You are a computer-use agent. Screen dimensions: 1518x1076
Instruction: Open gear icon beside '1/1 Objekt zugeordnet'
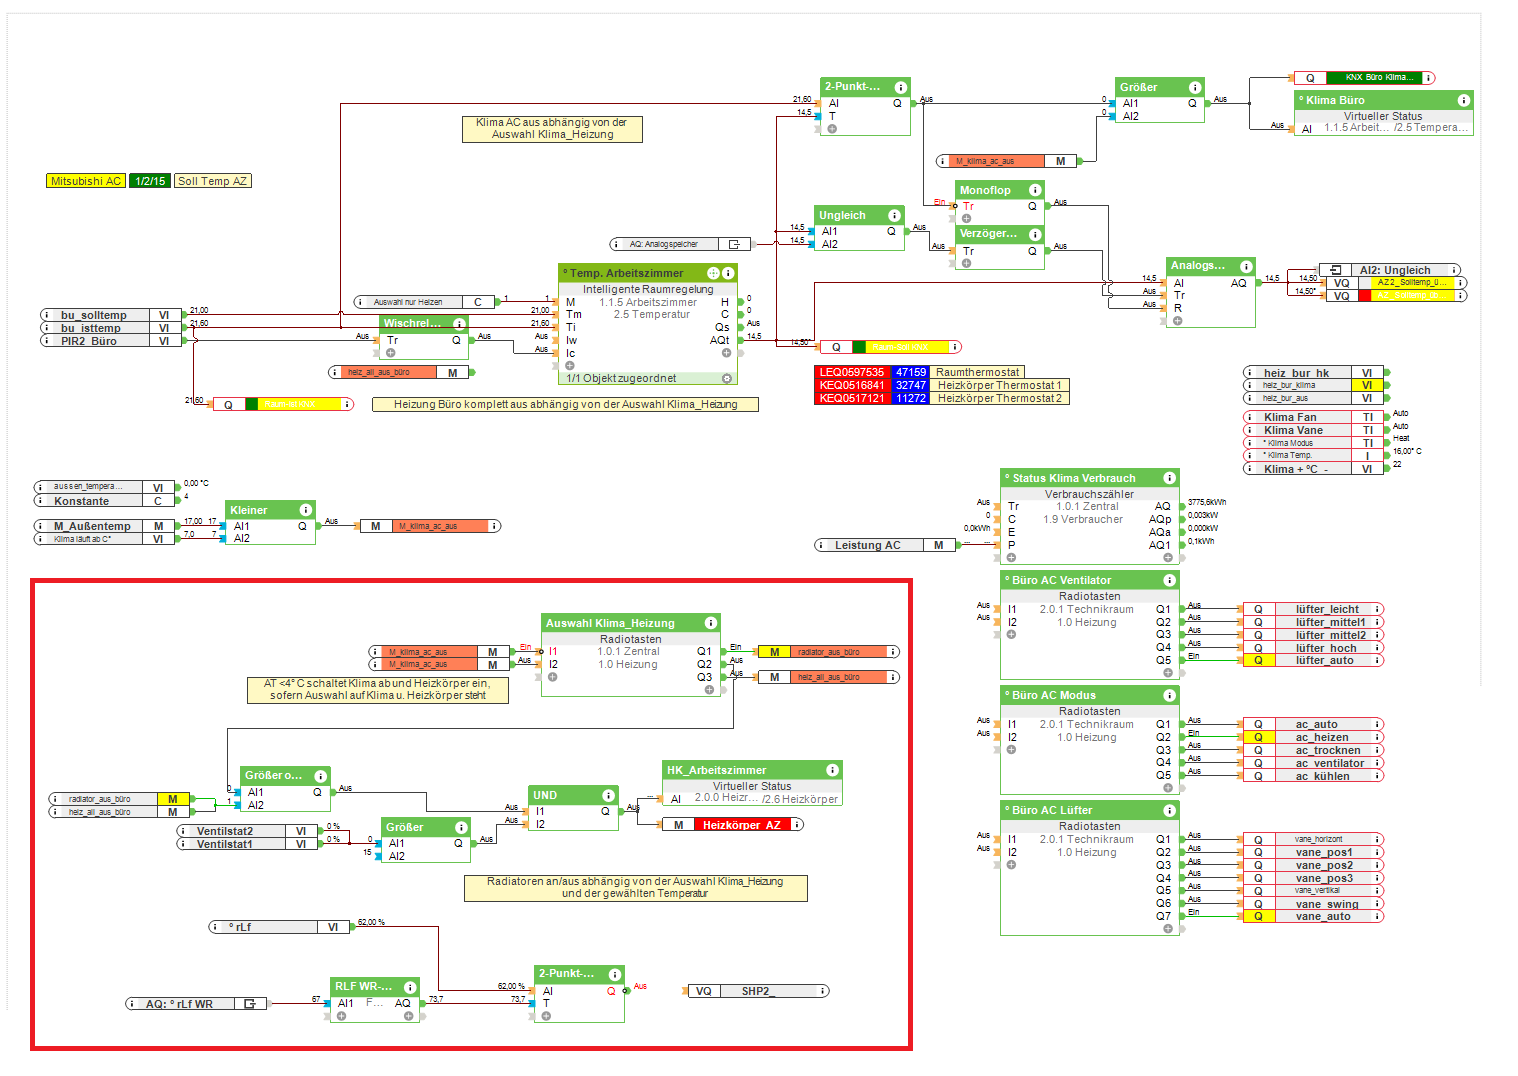point(727,379)
